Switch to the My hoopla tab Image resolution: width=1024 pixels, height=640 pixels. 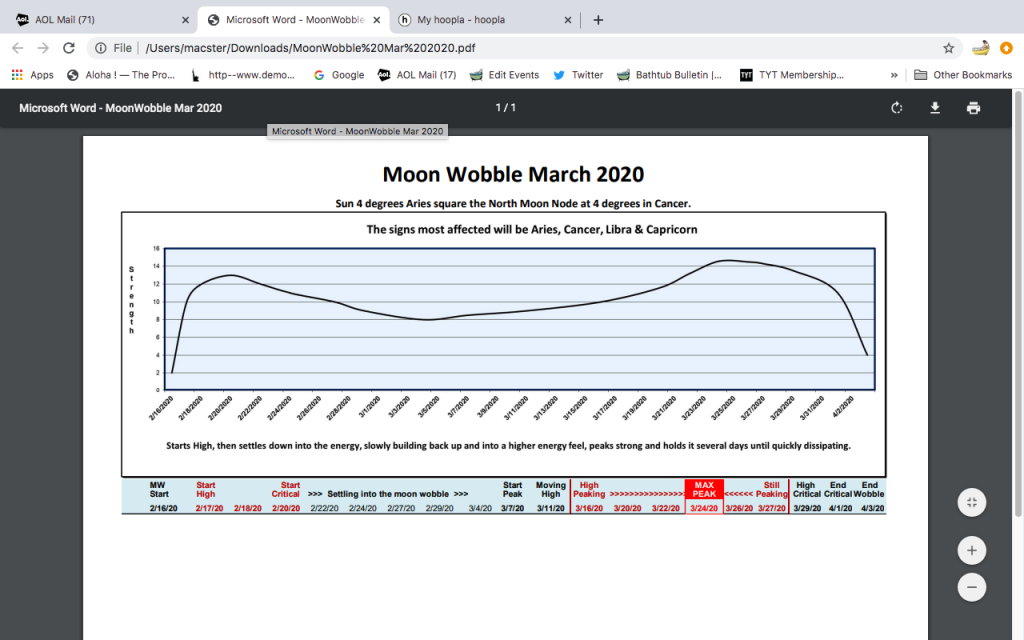pyautogui.click(x=485, y=20)
